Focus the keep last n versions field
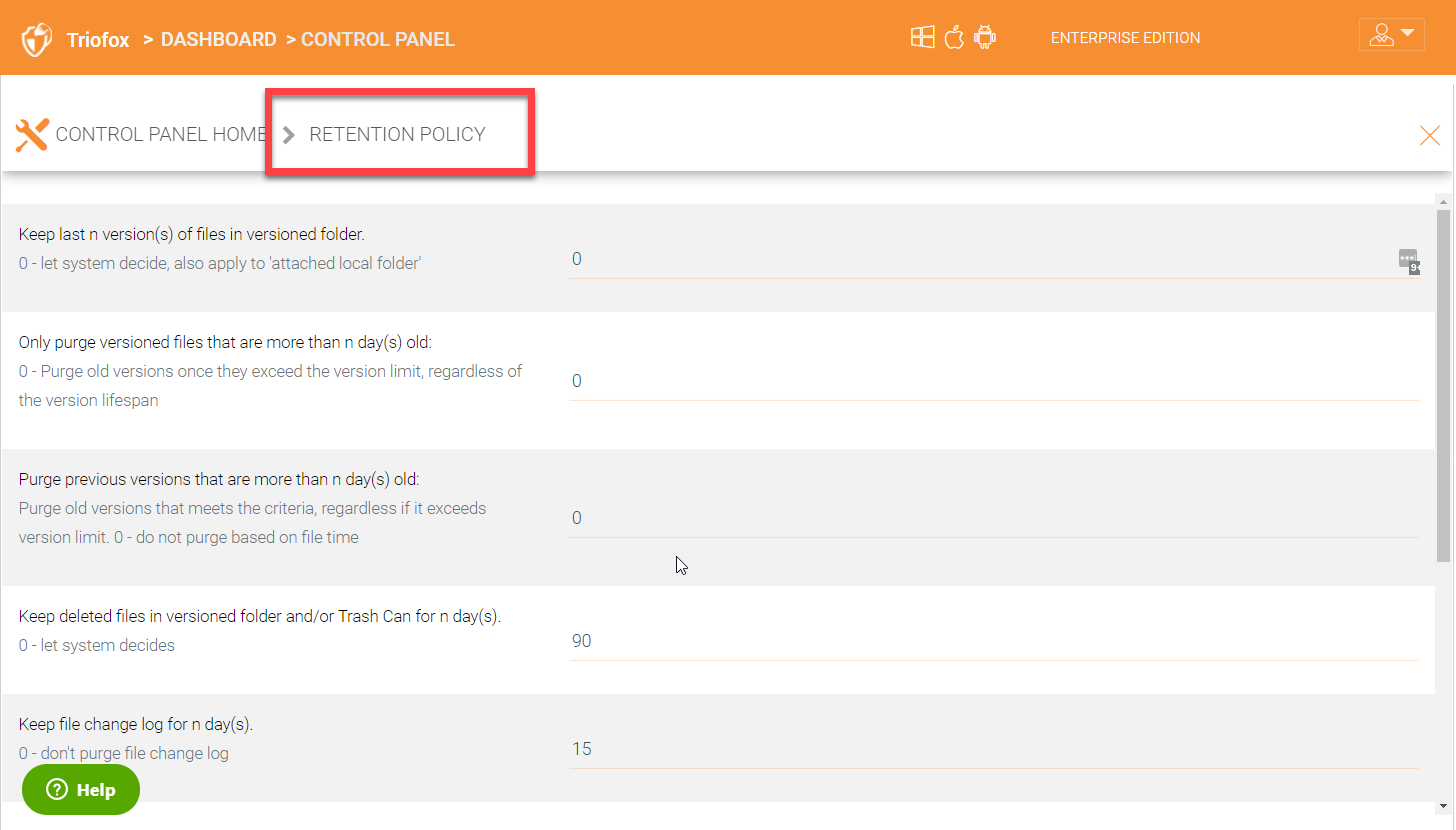Image resolution: width=1456 pixels, height=830 pixels. (x=980, y=259)
